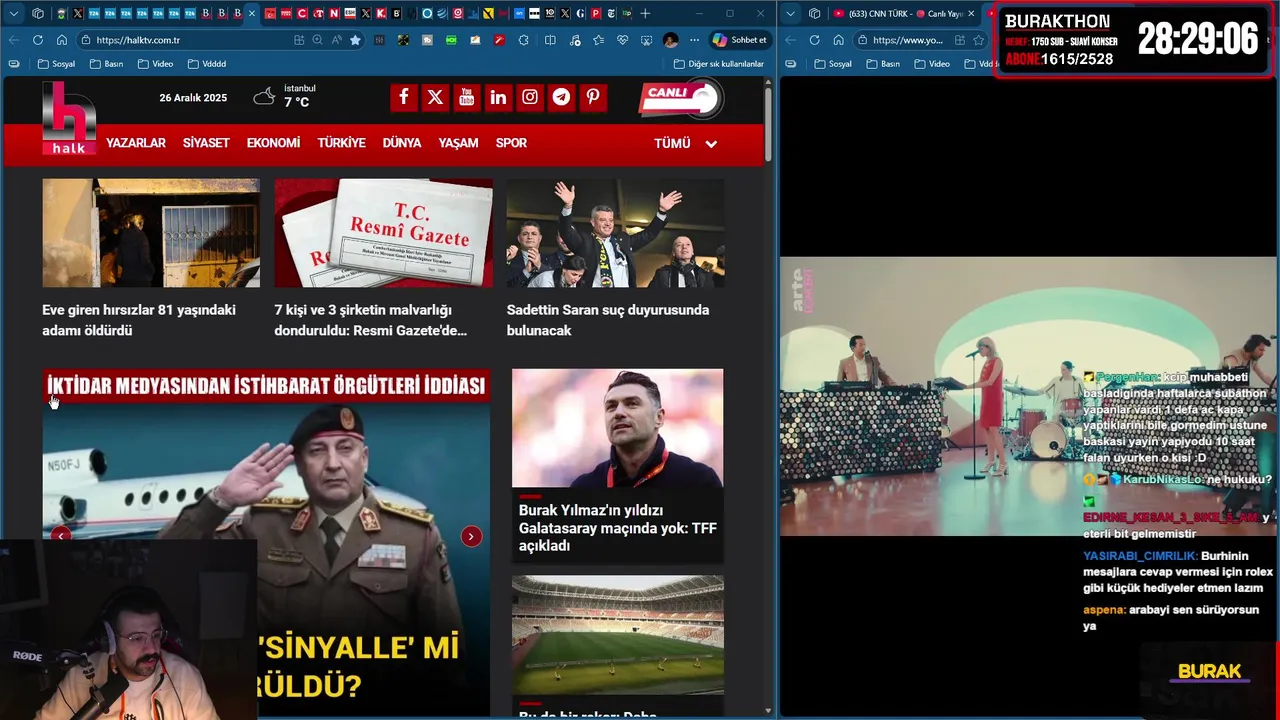Go back in the YouTube window
1280x720 pixels.
[790, 40]
